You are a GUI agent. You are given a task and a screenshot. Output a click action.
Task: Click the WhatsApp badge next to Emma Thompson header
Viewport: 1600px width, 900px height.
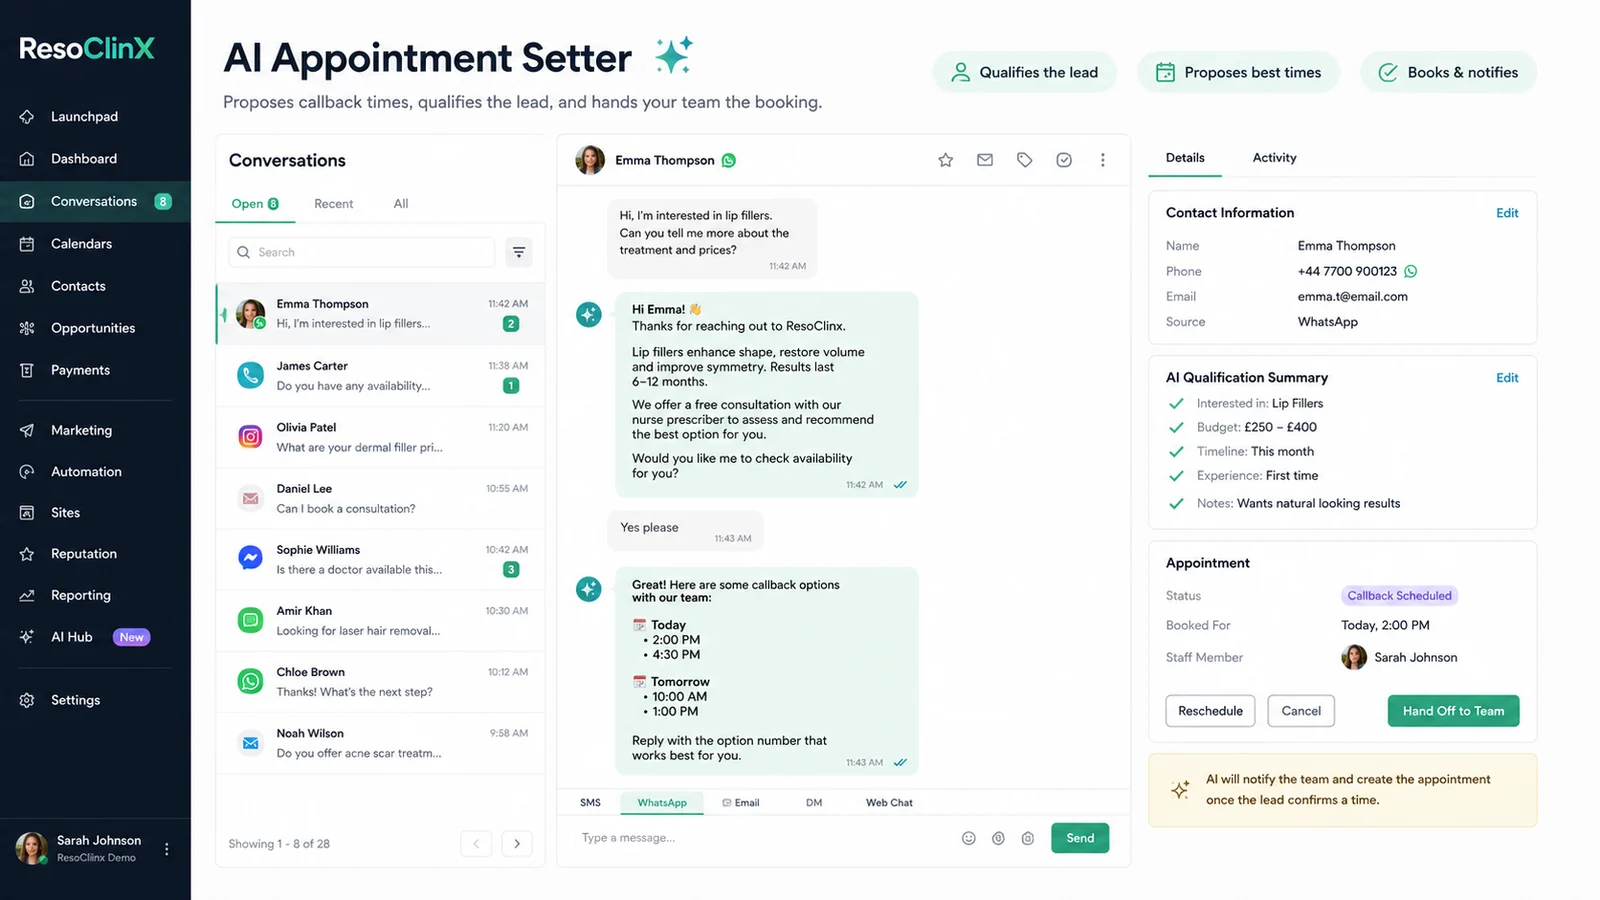pos(729,160)
